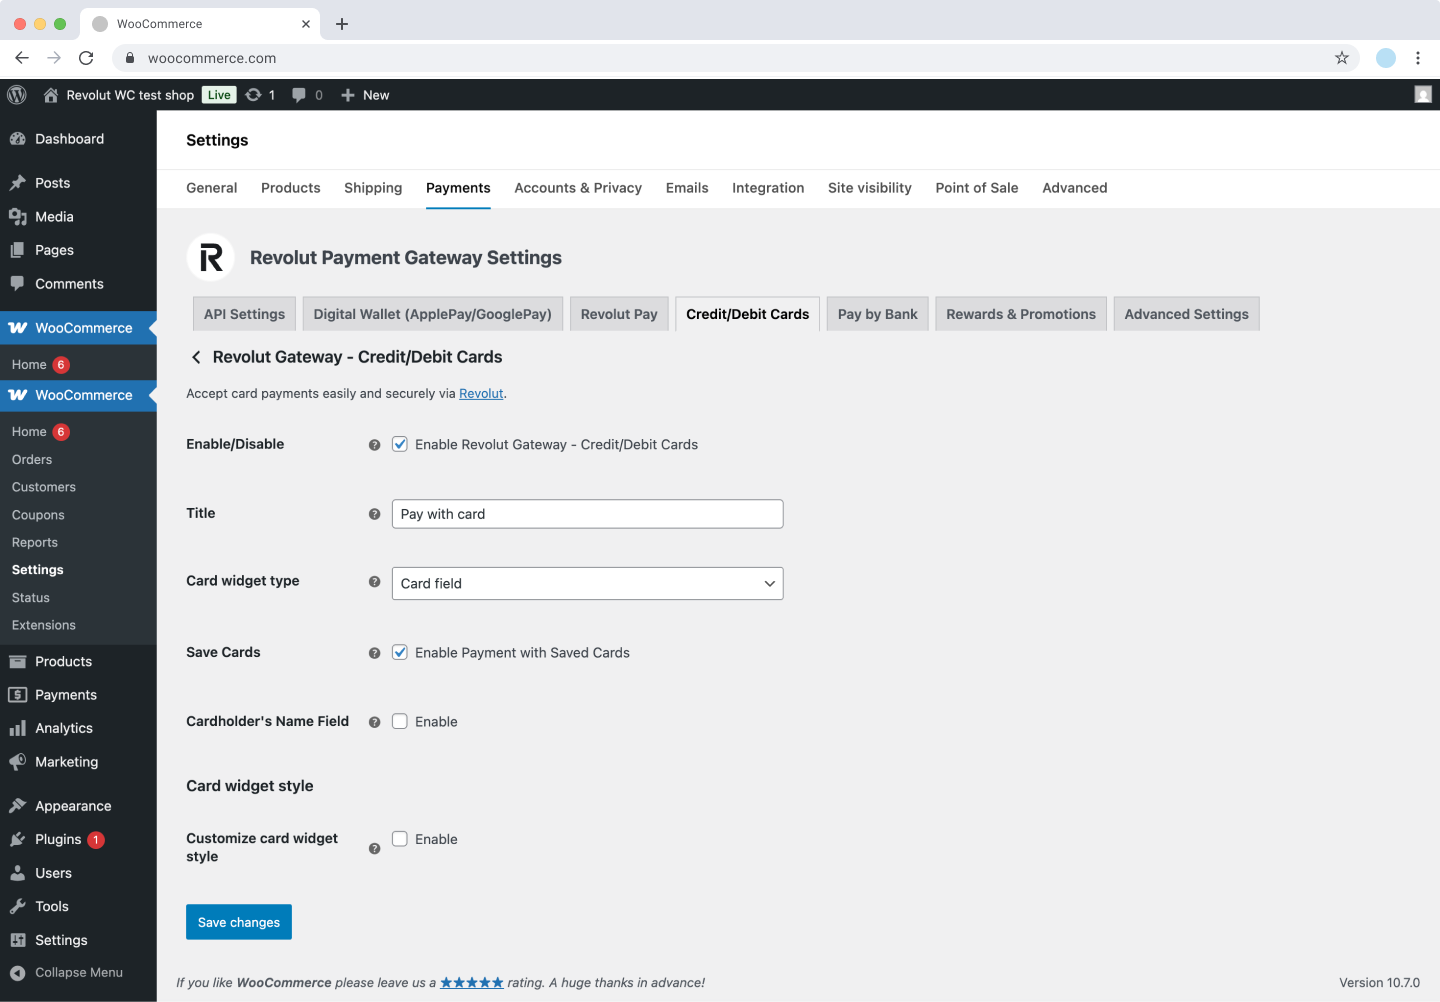This screenshot has height=1002, width=1440.
Task: Open Coupons in WooCommerce submenu
Action: click(38, 515)
